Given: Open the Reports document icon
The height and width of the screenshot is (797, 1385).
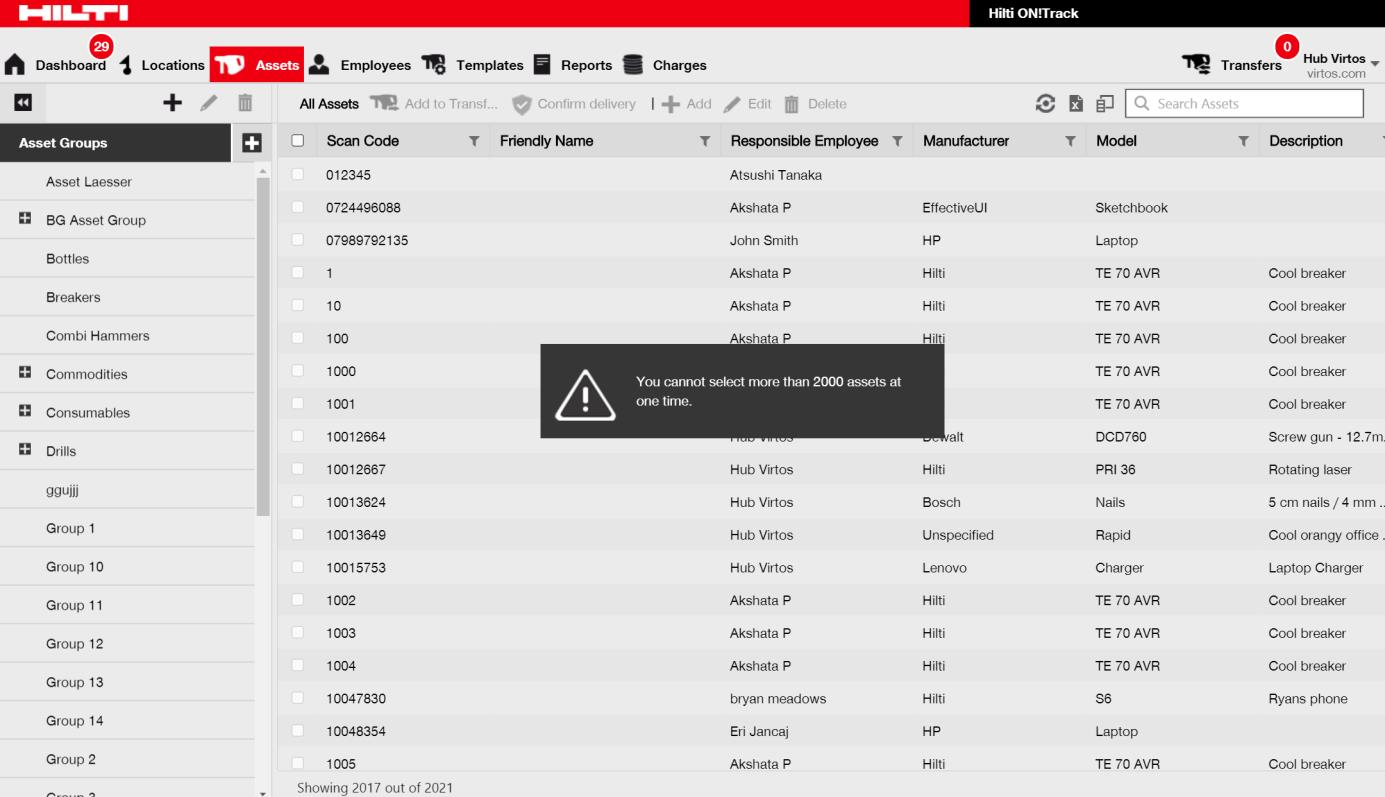Looking at the screenshot, I should (x=542, y=64).
